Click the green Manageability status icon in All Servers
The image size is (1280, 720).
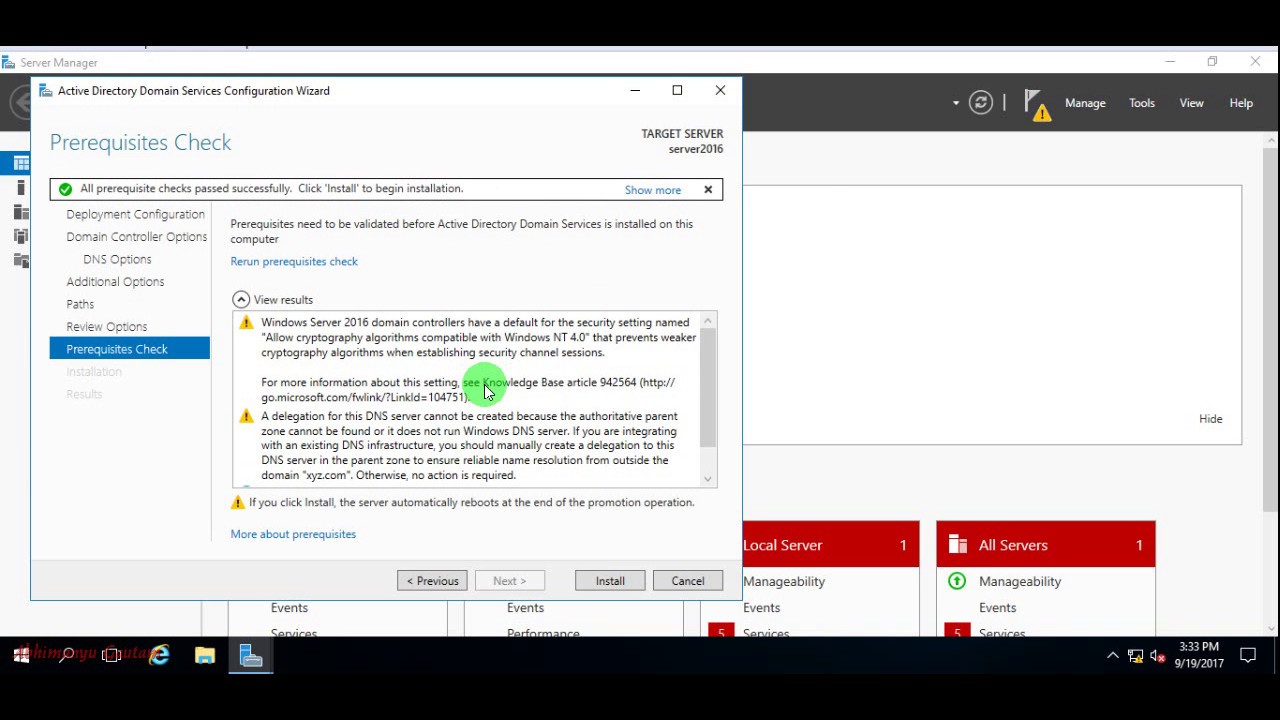click(x=957, y=581)
